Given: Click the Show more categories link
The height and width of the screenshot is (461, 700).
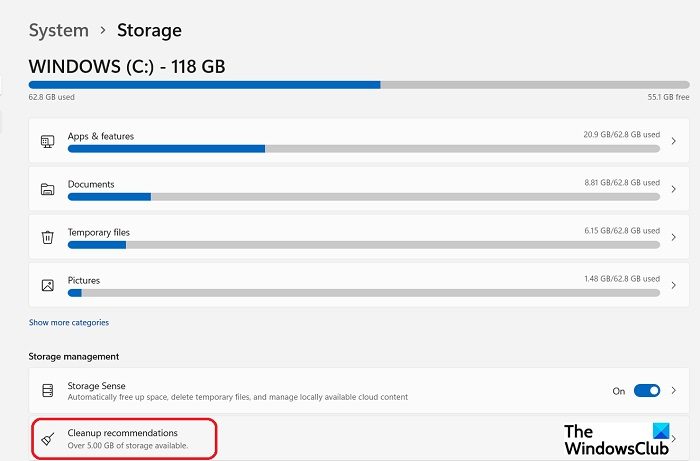Looking at the screenshot, I should click(x=69, y=322).
